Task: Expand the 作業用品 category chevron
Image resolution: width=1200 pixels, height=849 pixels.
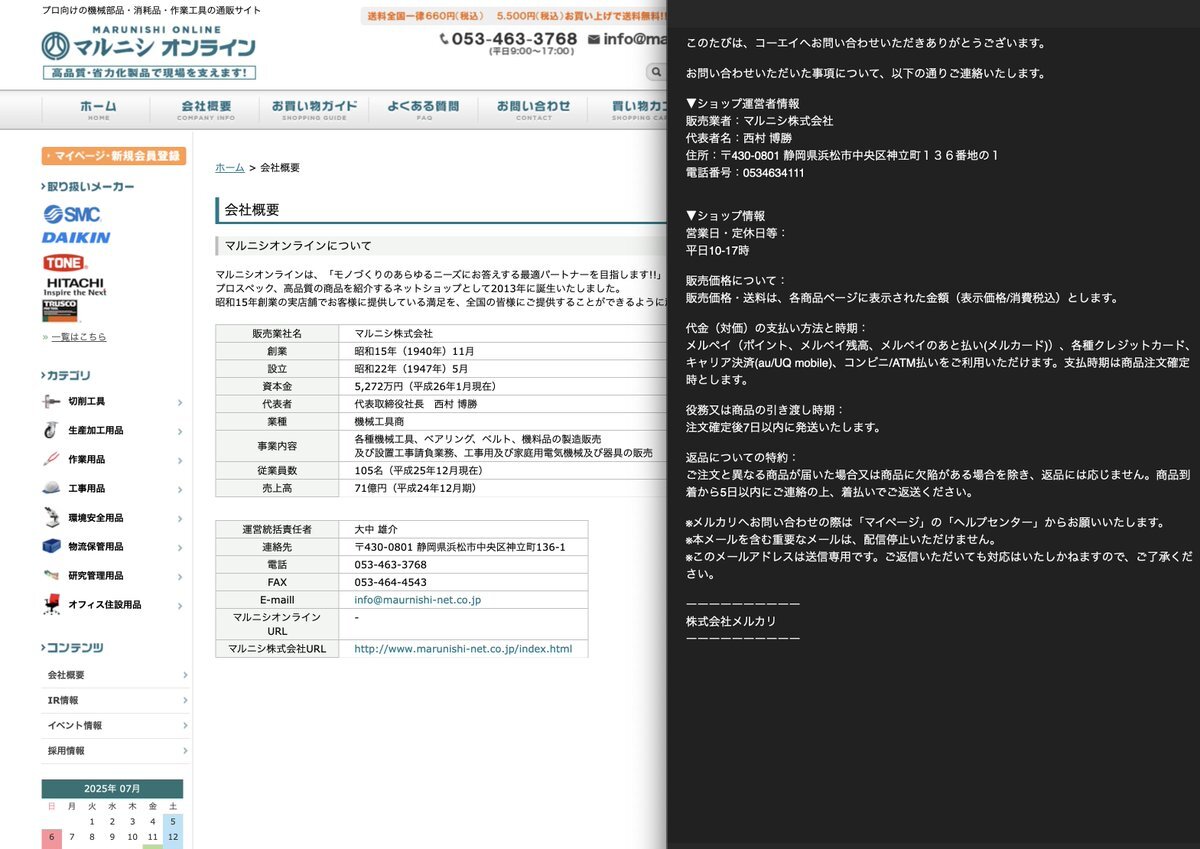Action: [x=180, y=461]
